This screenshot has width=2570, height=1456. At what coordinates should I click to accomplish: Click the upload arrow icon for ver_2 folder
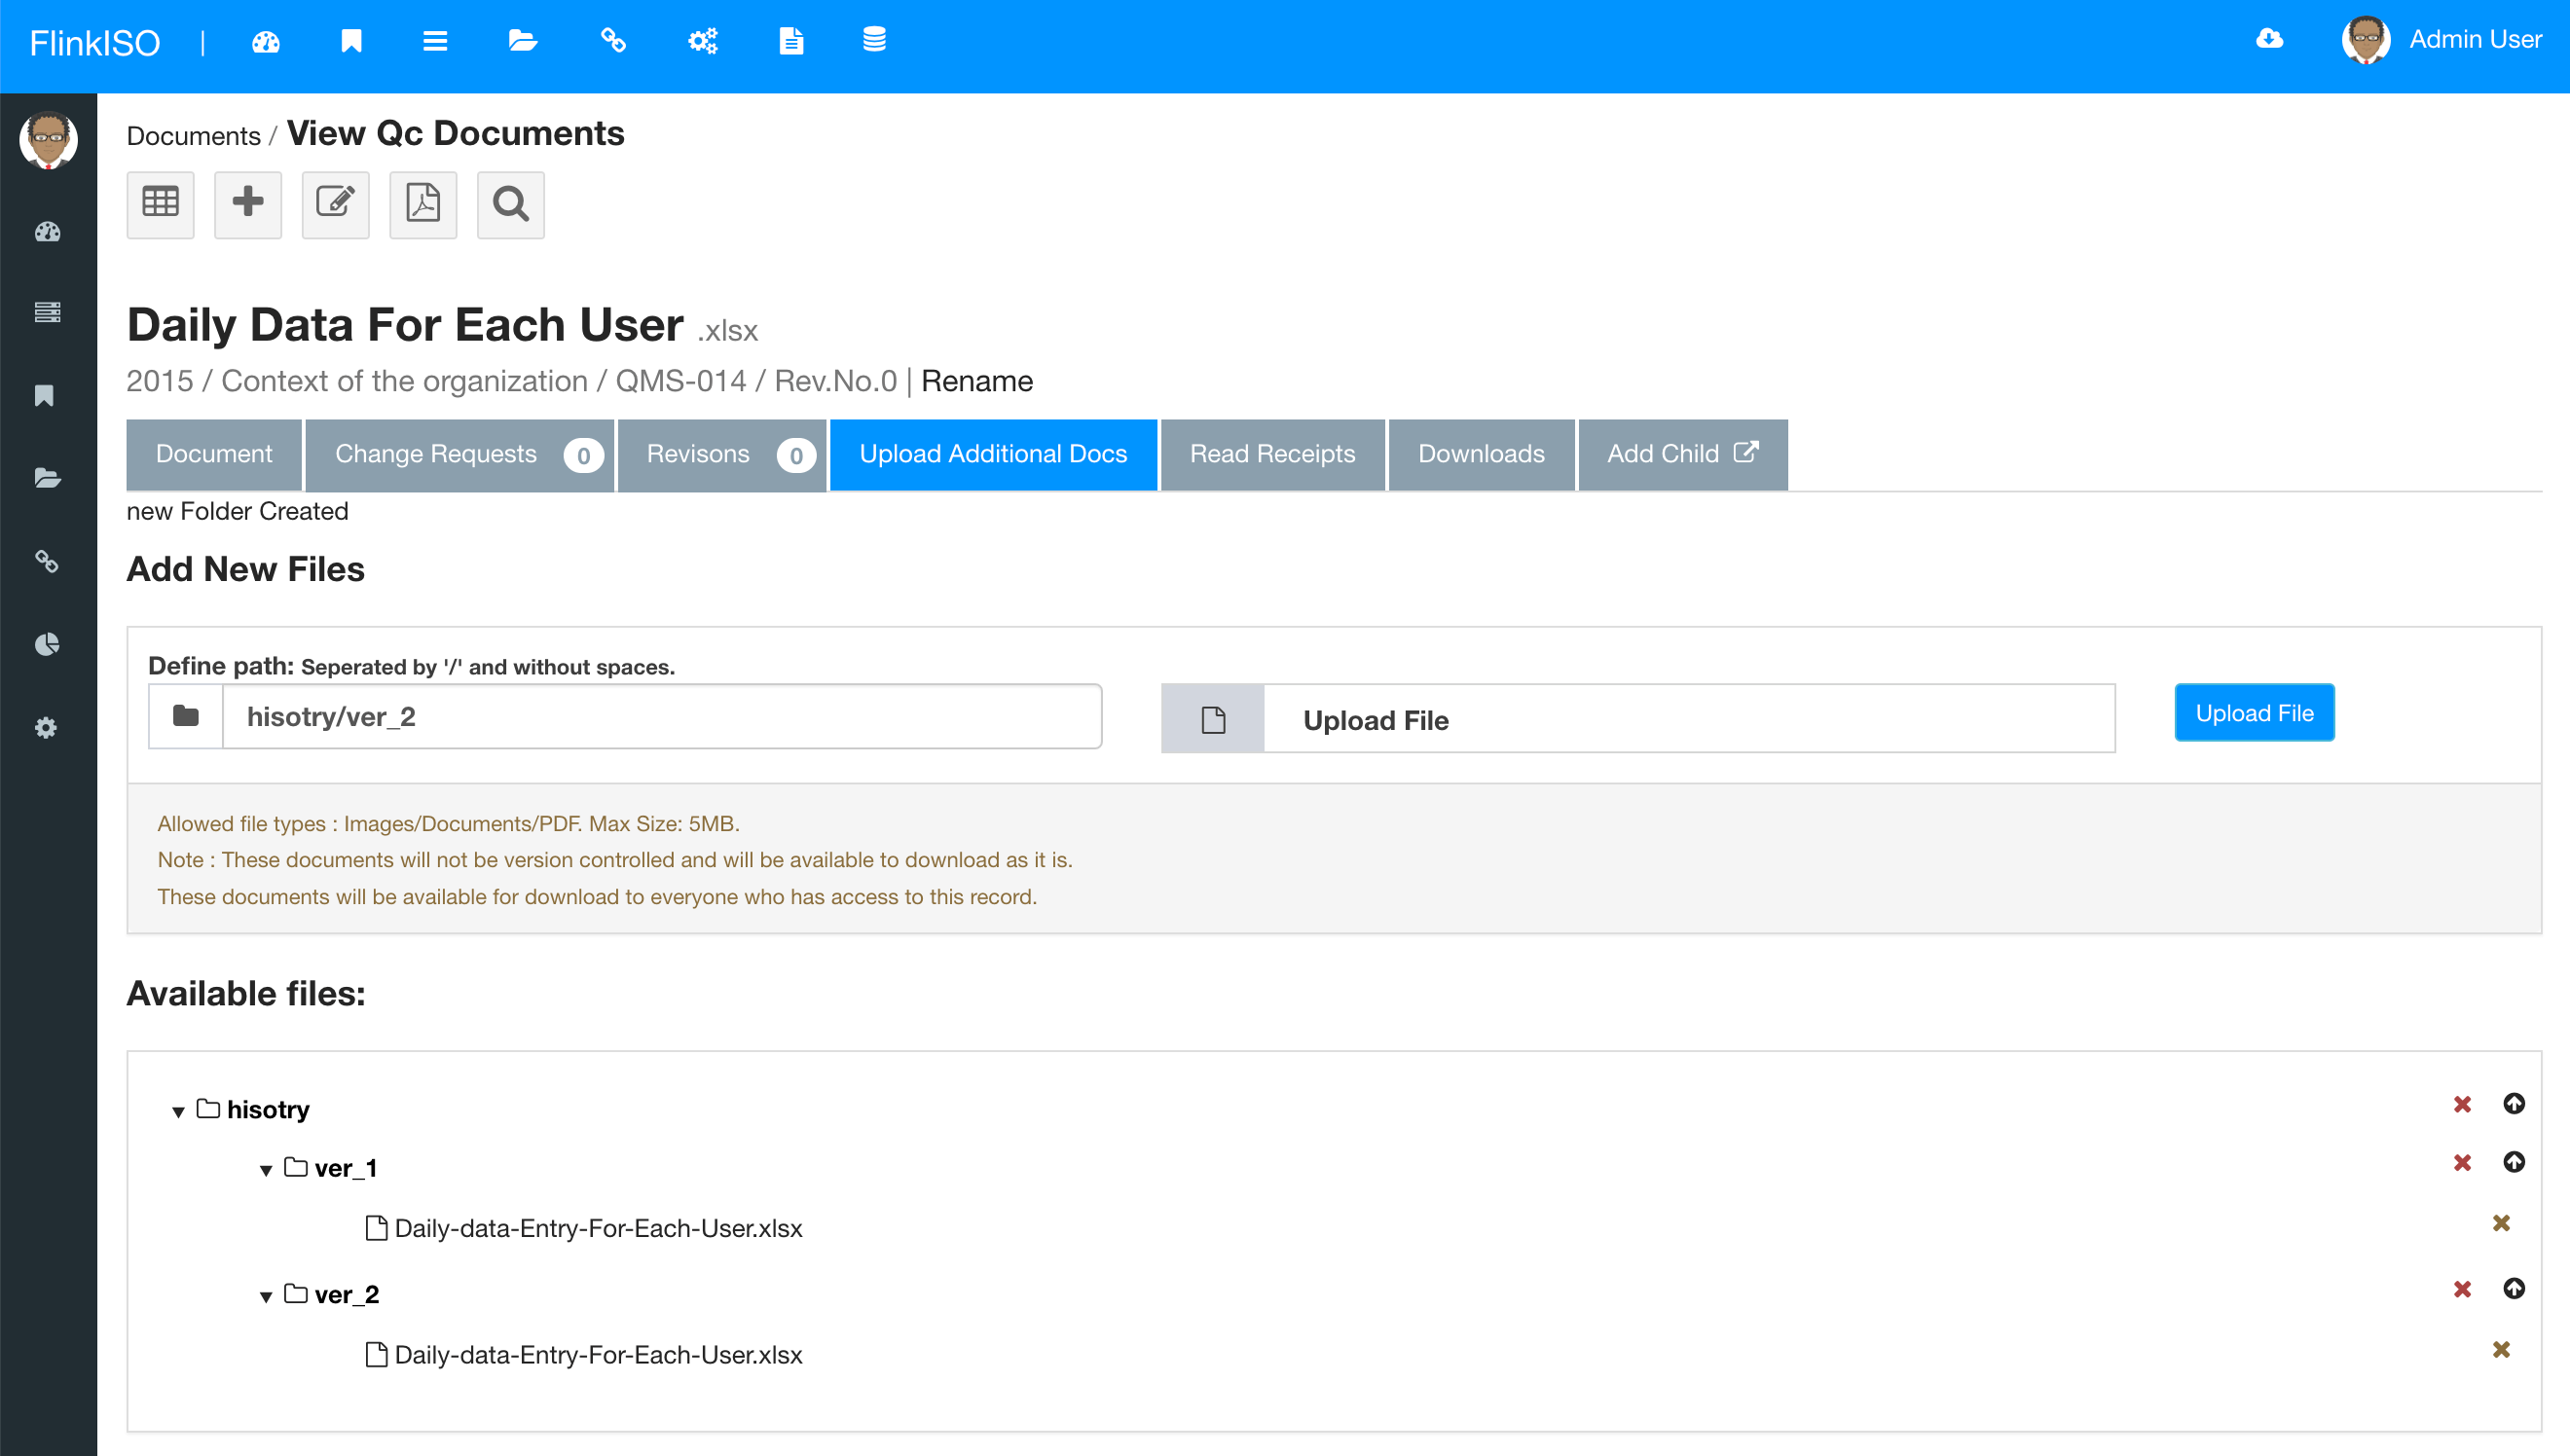(2513, 1288)
